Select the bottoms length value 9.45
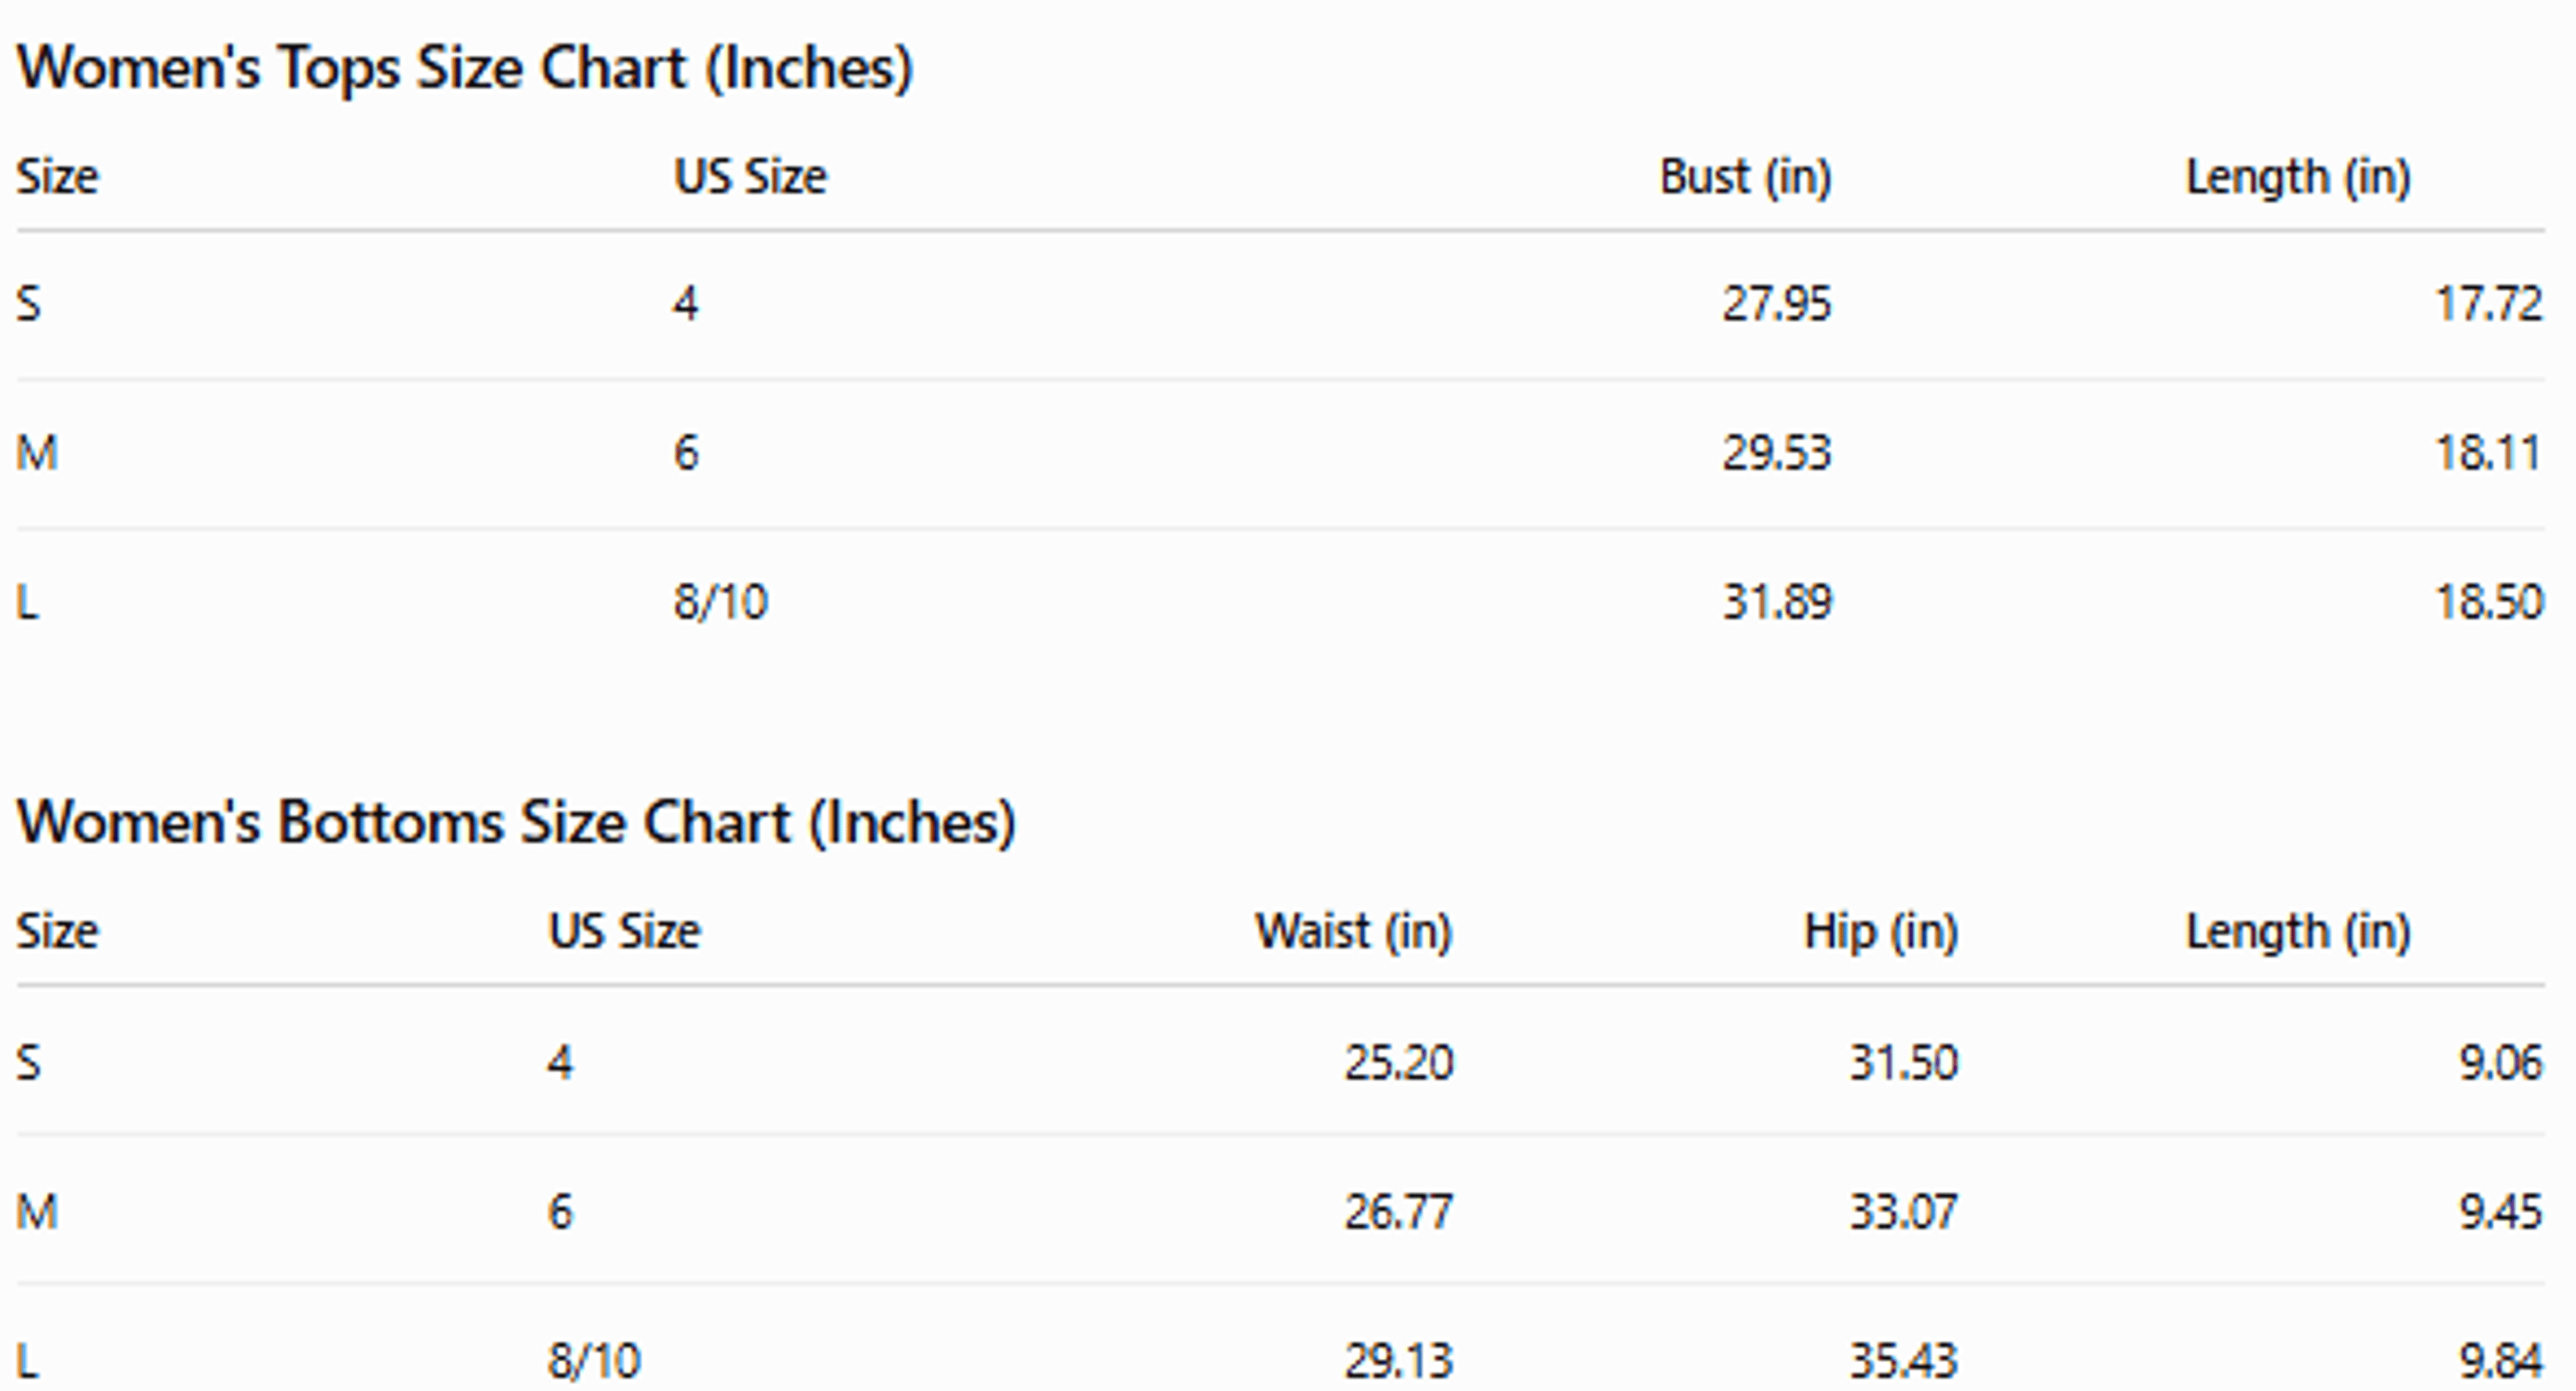The image size is (2576, 1391). (x=2500, y=1212)
